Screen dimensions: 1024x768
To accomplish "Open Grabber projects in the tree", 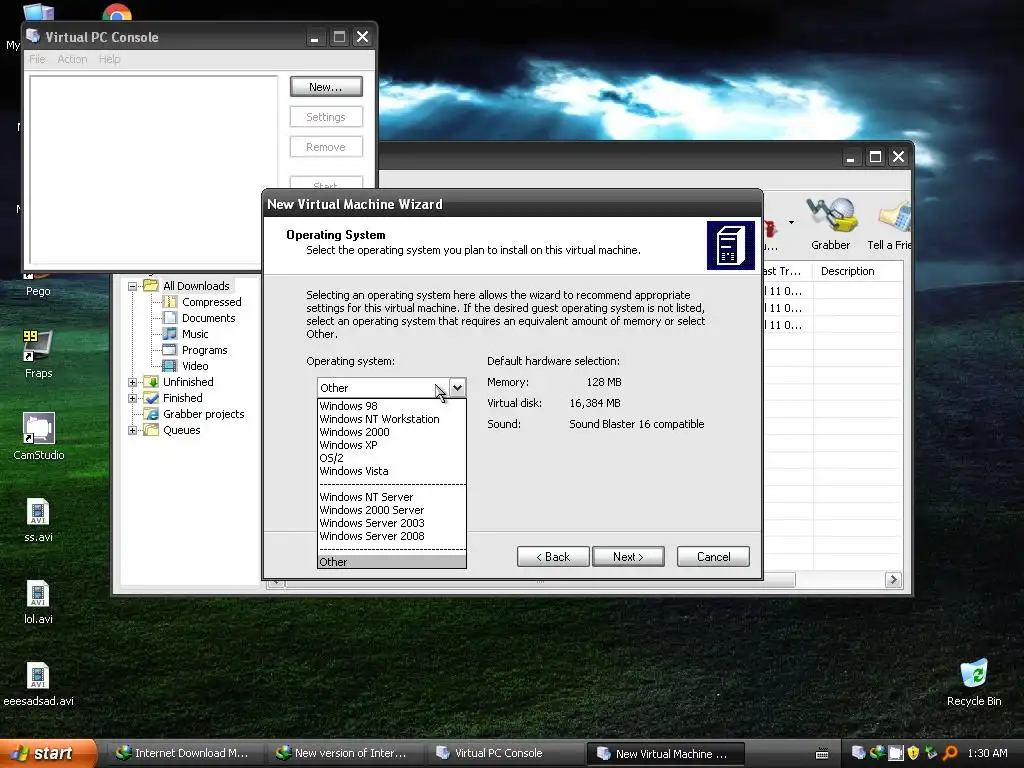I will 203,414.
